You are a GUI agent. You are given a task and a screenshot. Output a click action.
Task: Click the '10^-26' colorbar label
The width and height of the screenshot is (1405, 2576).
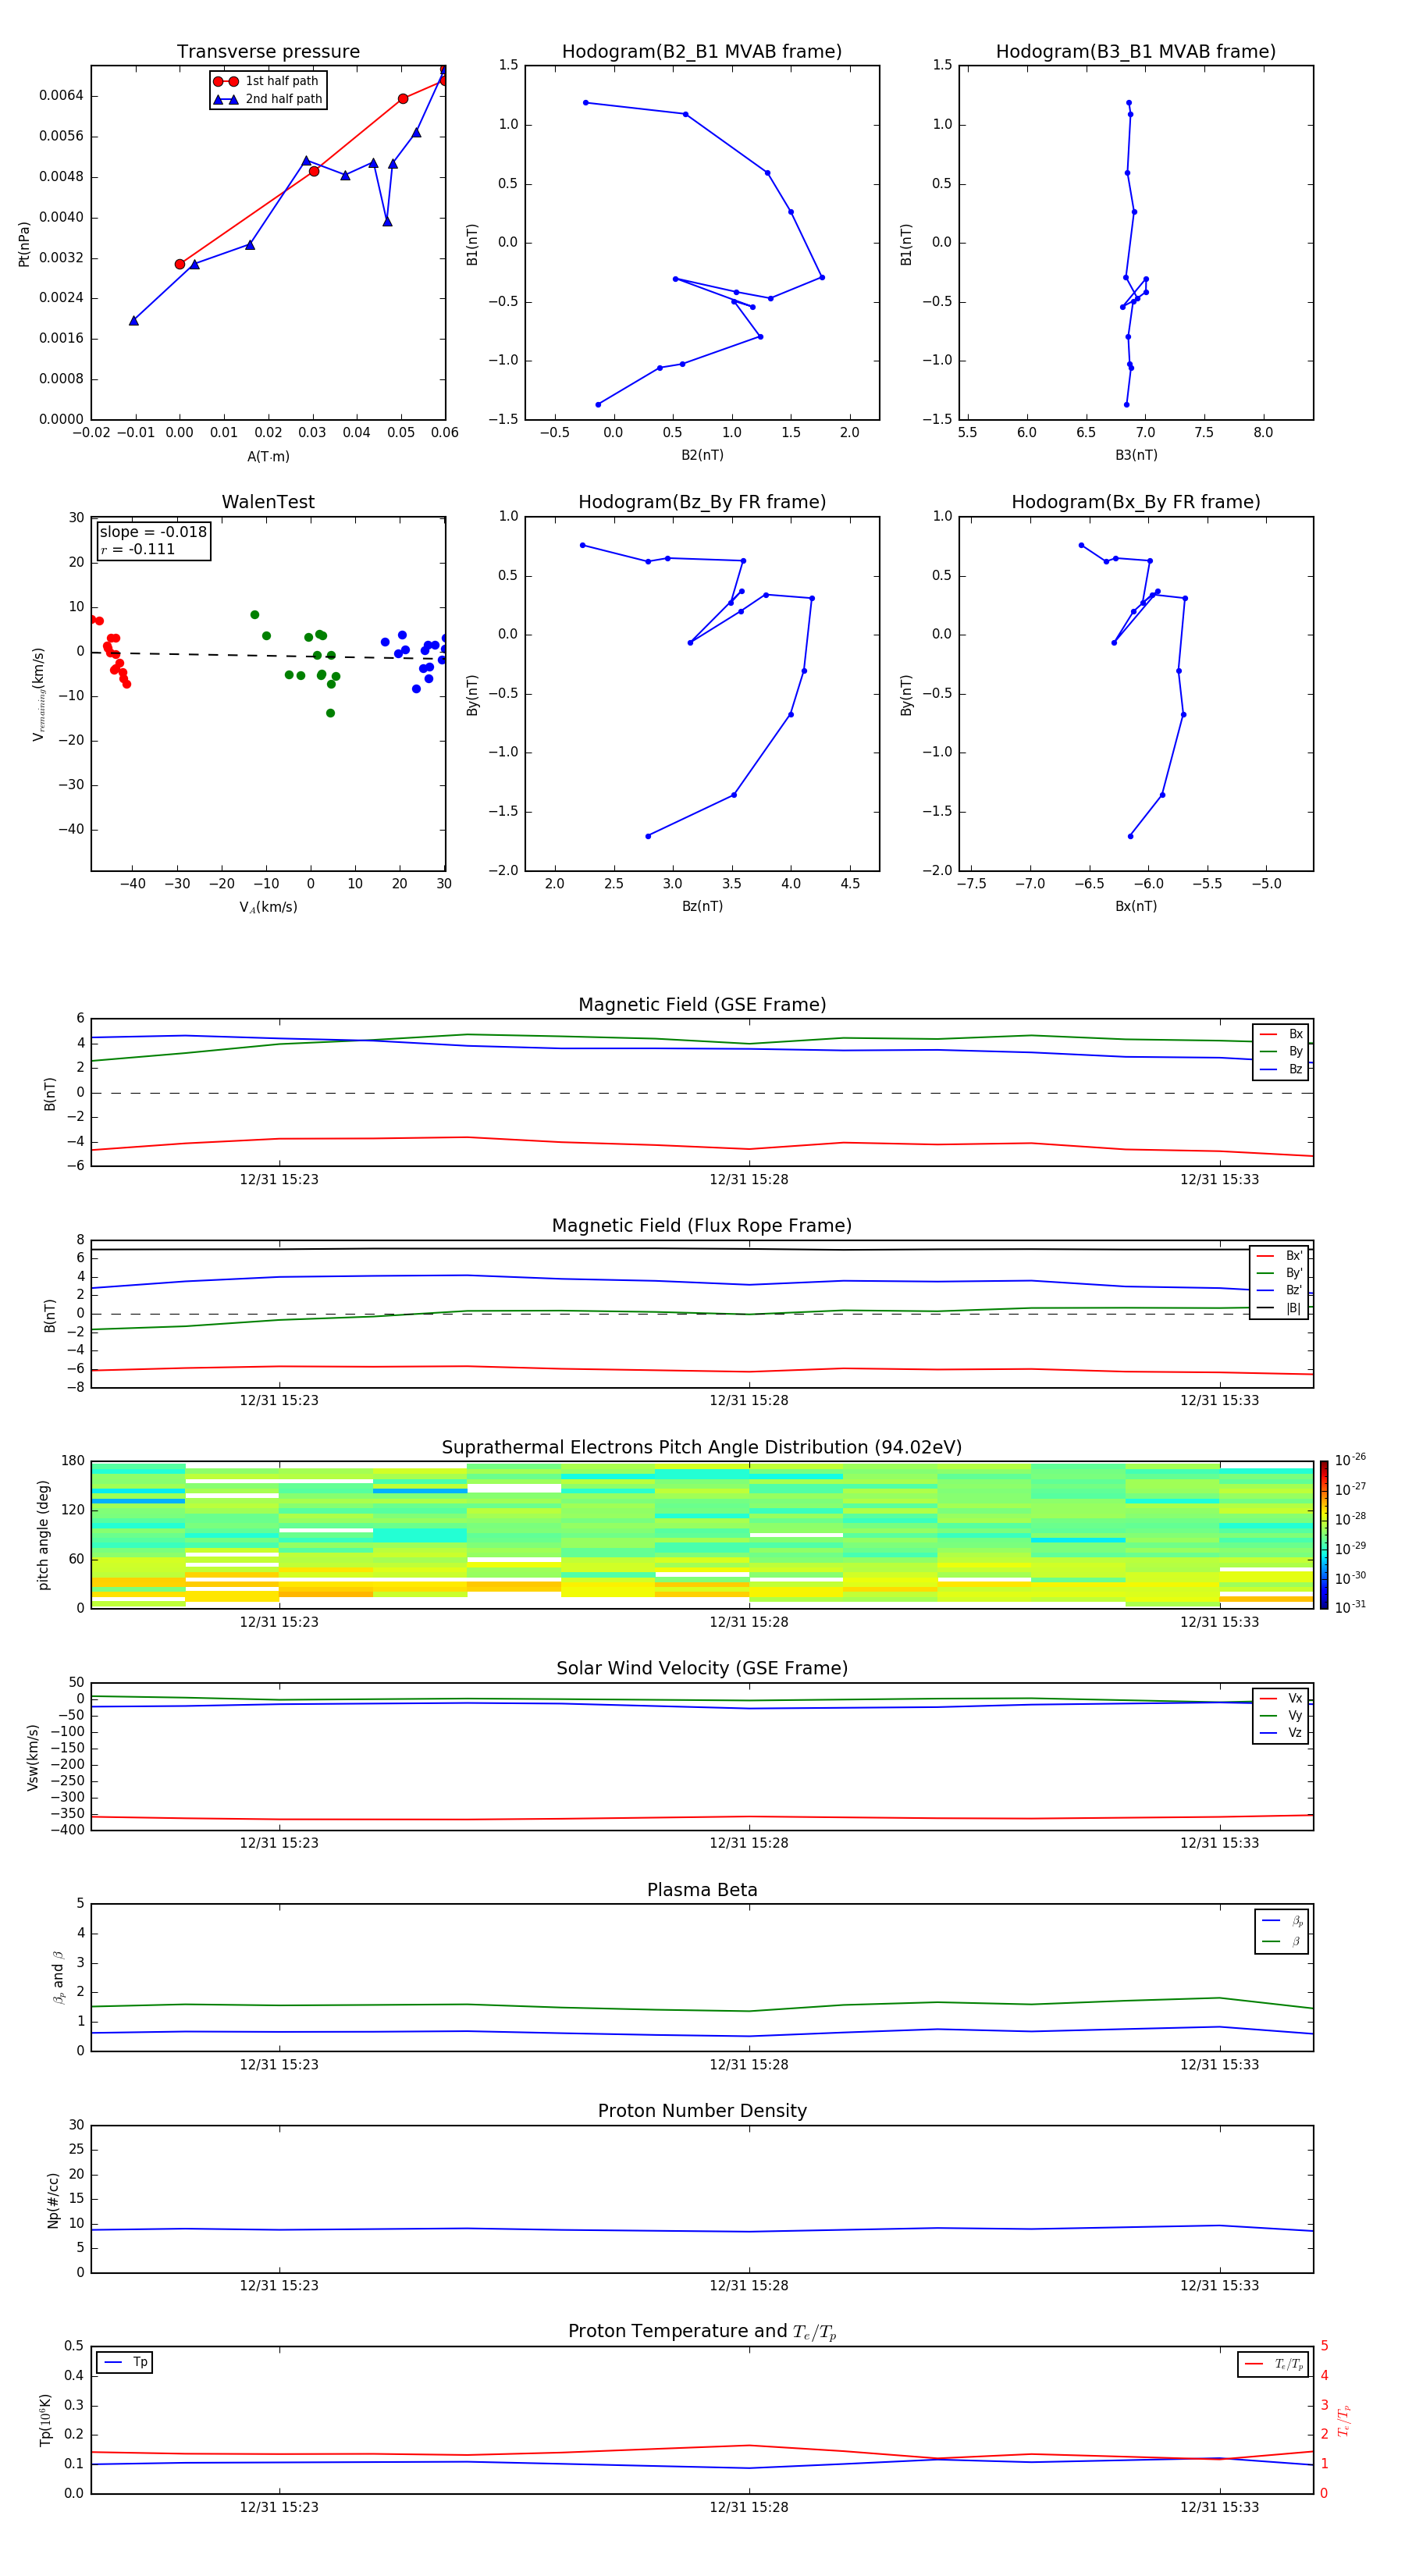1350,1460
